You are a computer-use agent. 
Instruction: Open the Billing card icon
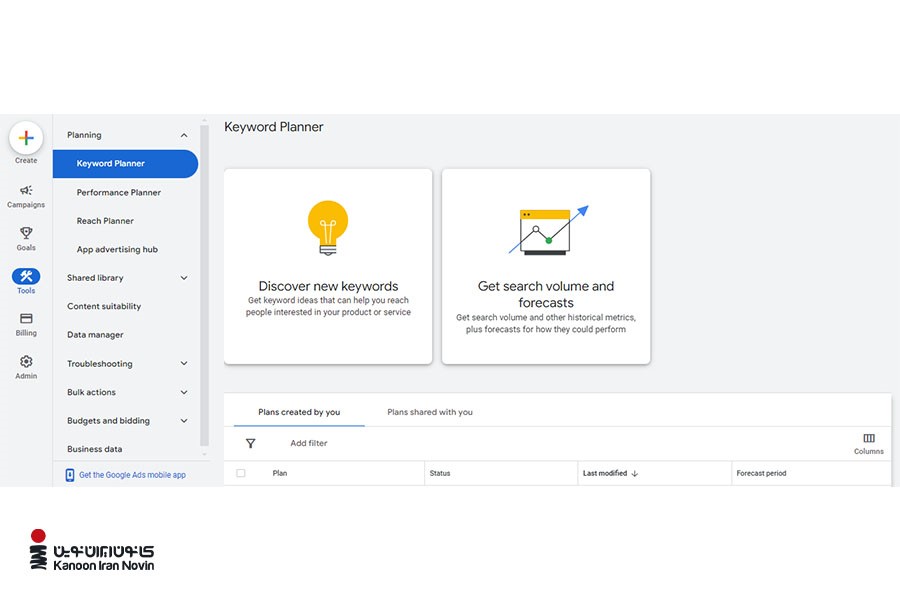26,319
